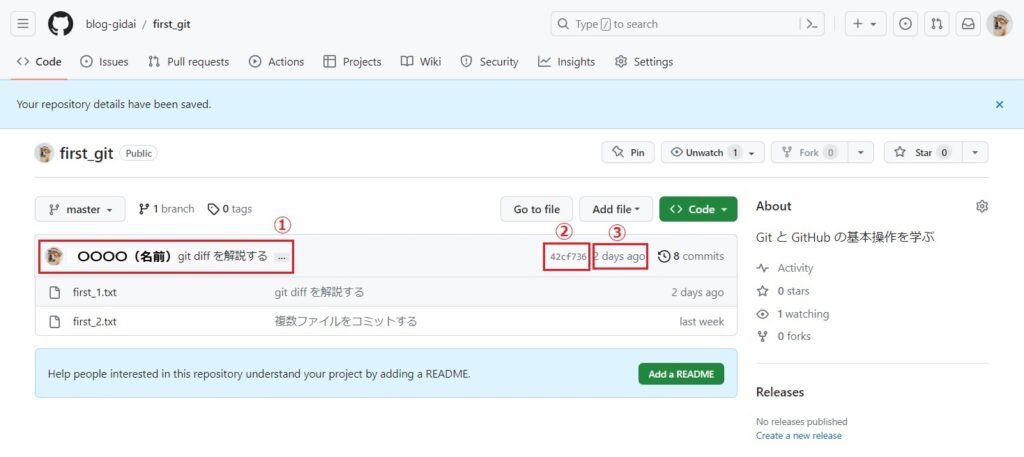Open the Issues shortcut icon in header
1024x457 pixels.
point(905,24)
